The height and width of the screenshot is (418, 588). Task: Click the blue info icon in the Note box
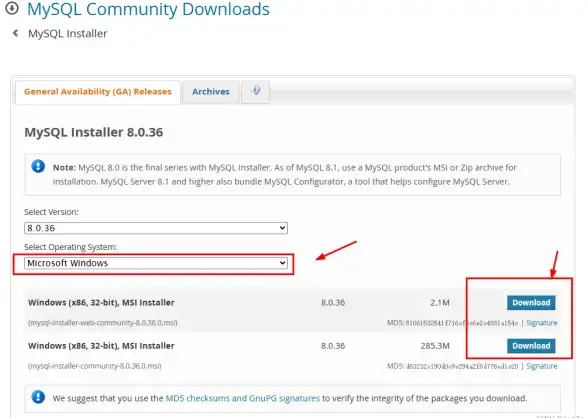point(38,166)
